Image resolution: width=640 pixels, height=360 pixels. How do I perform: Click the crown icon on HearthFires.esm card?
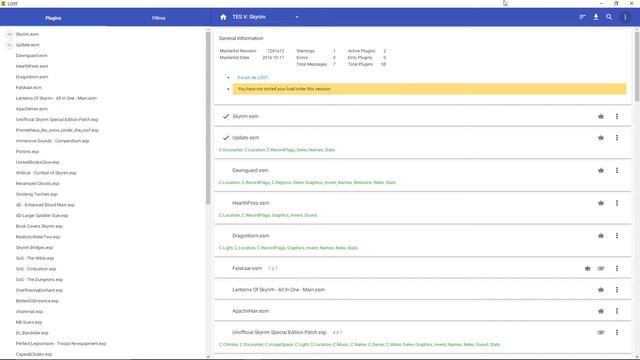point(601,203)
